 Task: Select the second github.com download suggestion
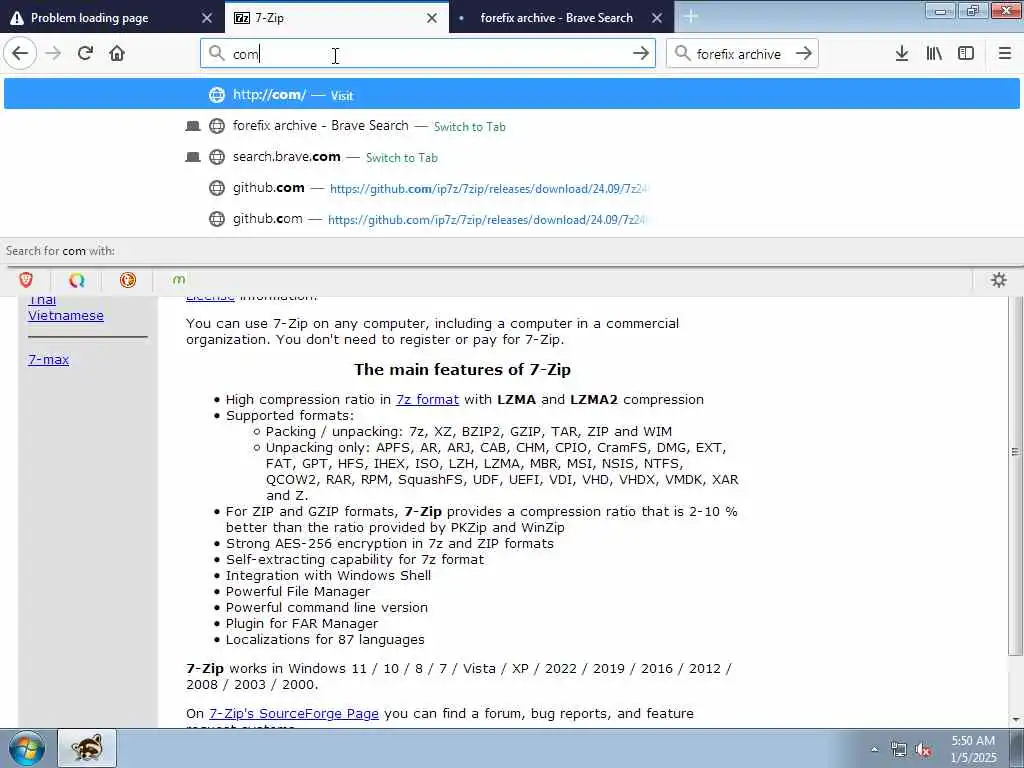click(x=511, y=219)
